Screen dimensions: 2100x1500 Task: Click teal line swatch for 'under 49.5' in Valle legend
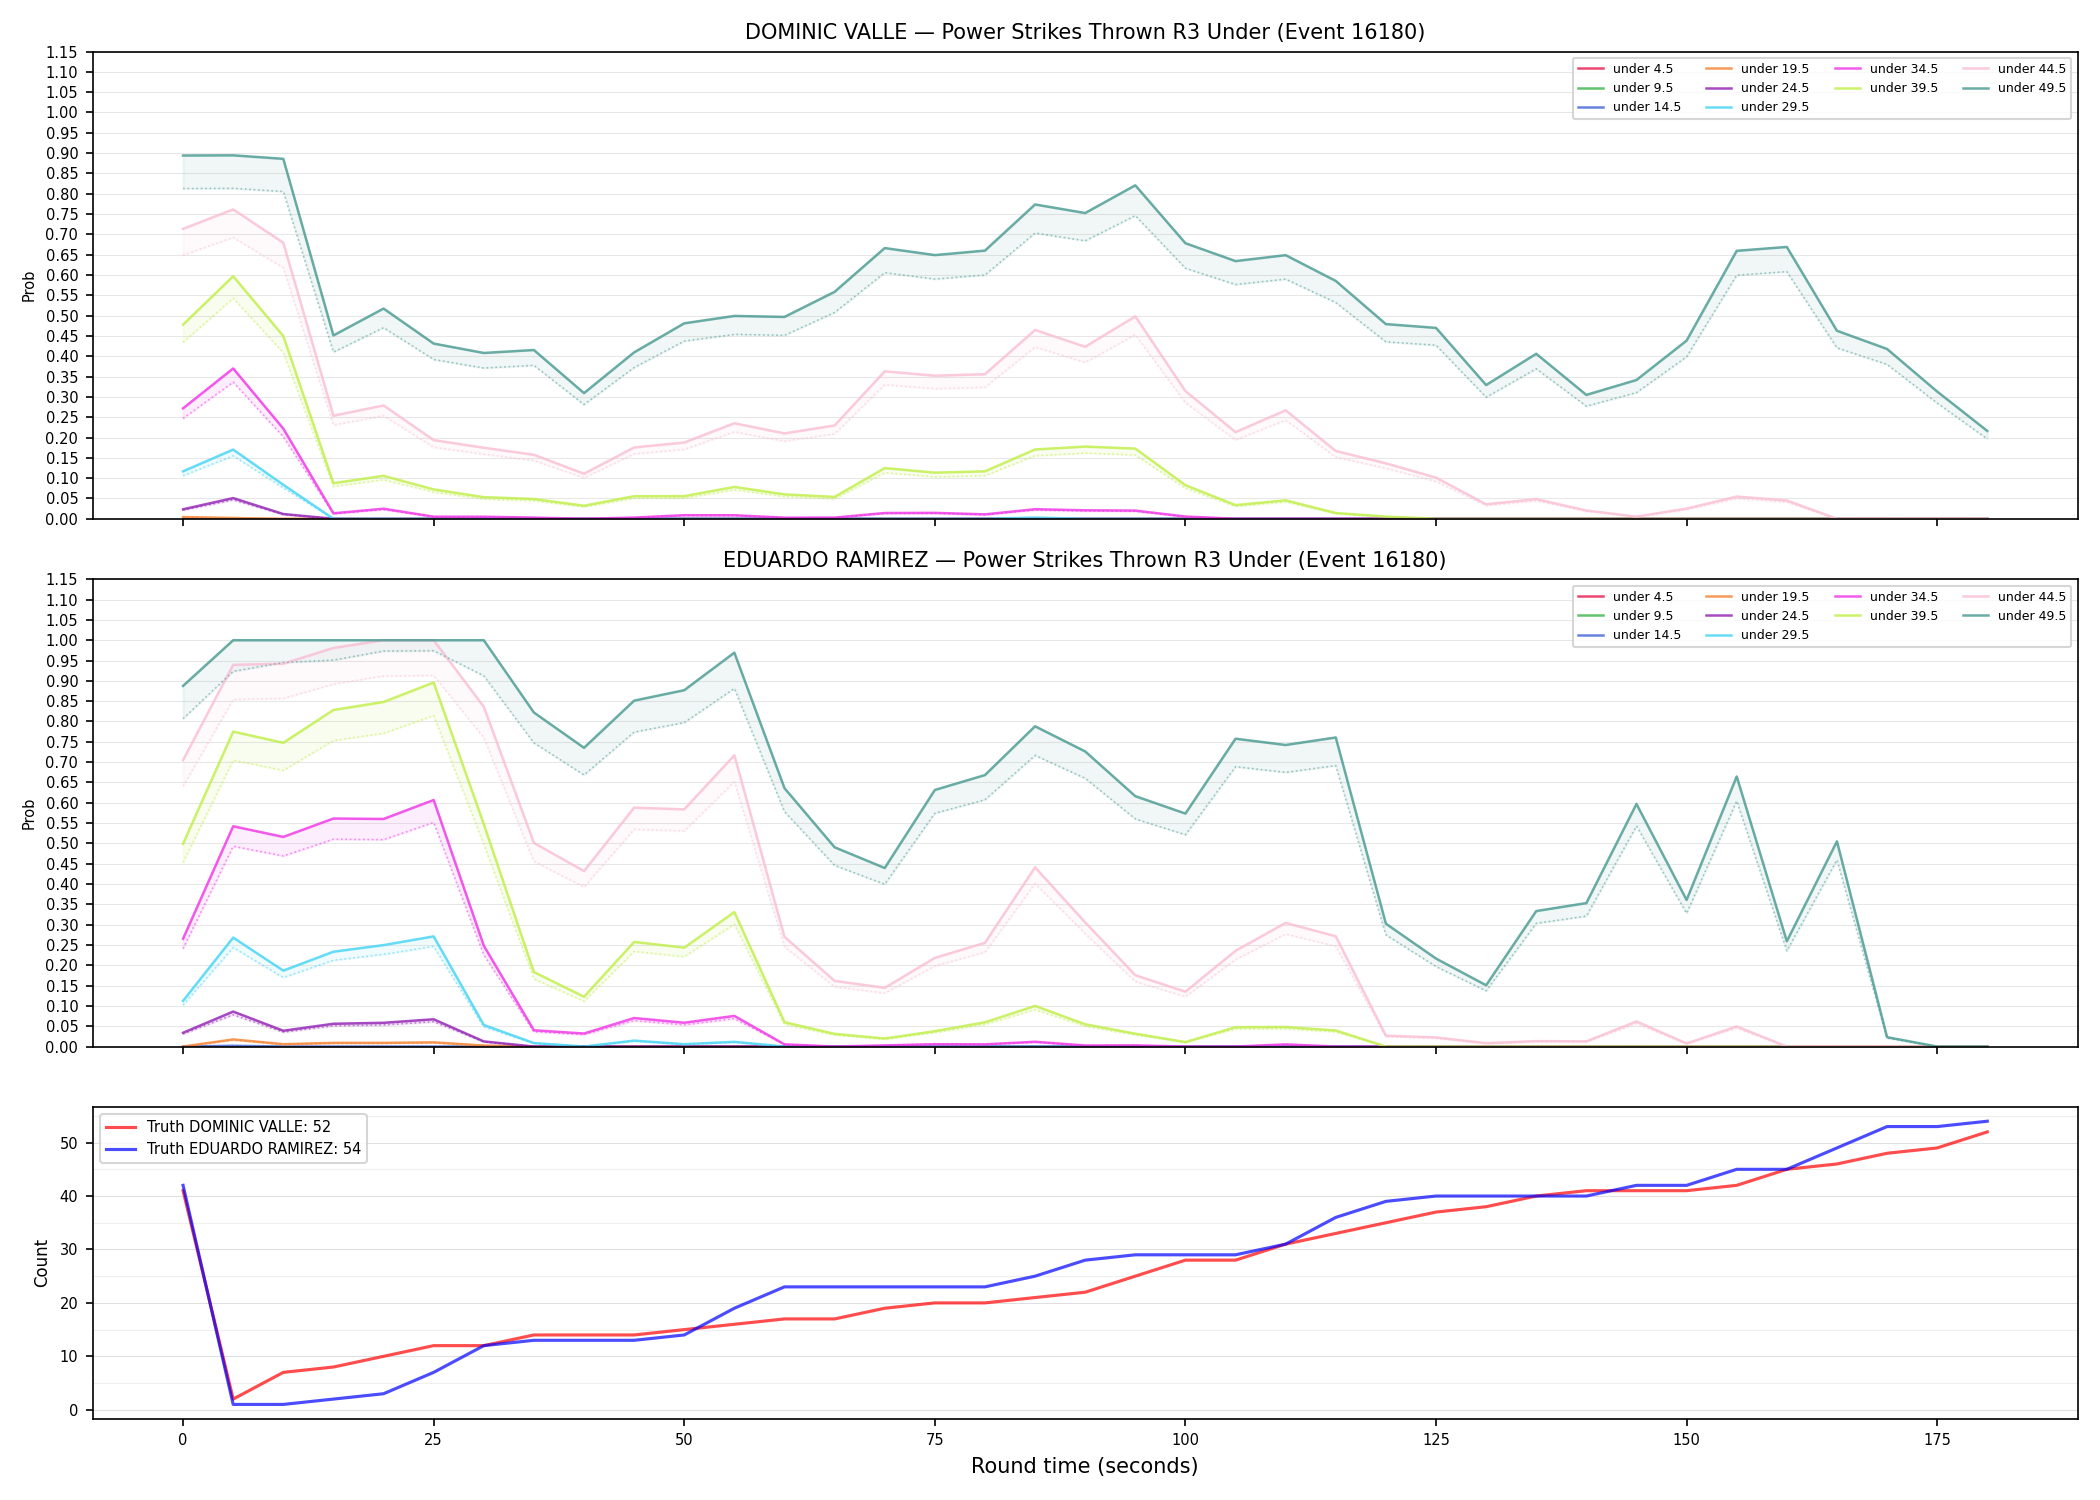pyautogui.click(x=1975, y=88)
